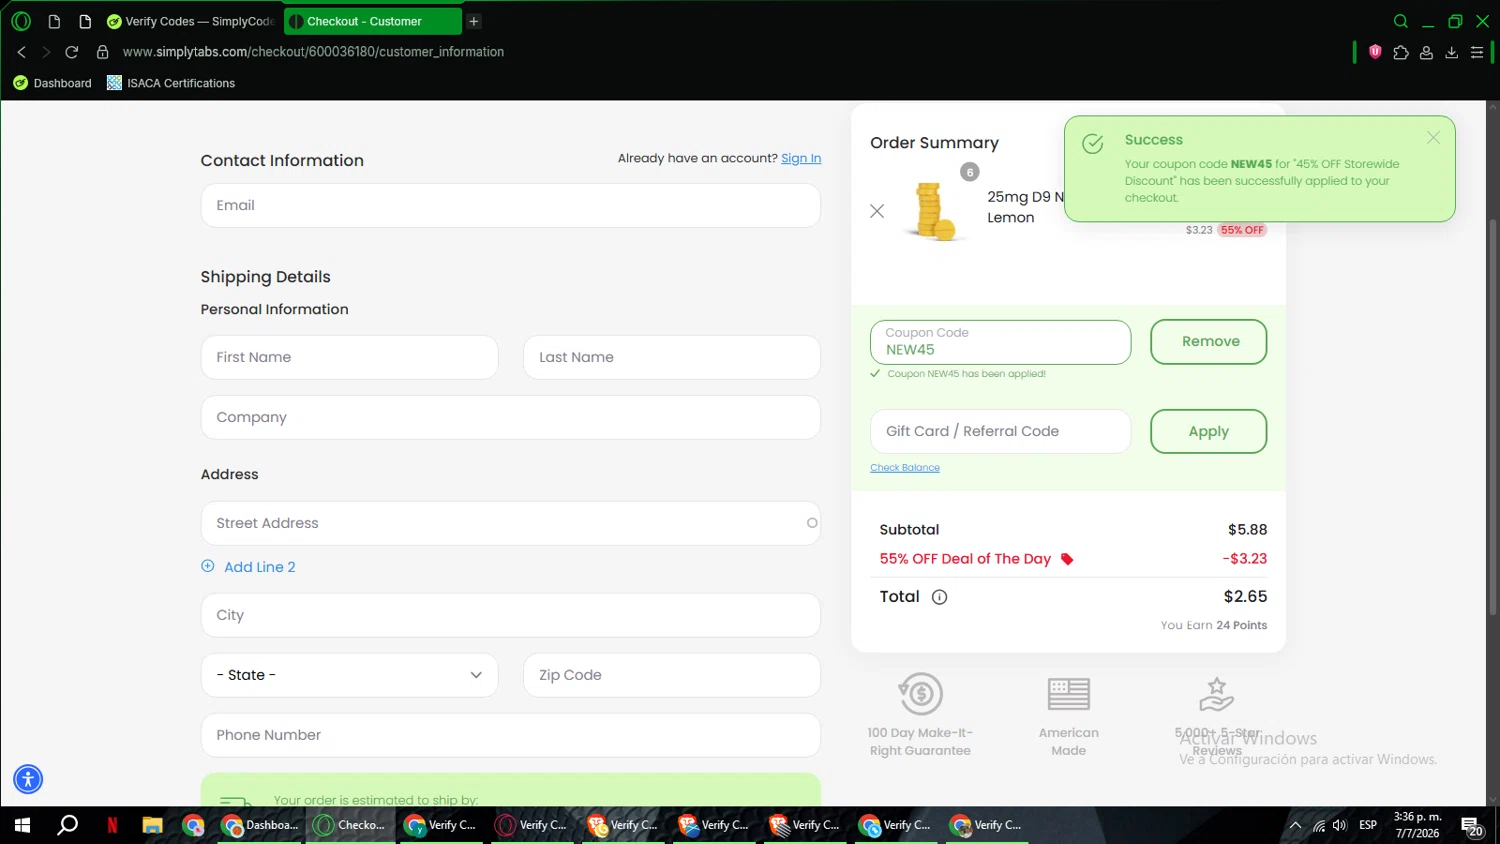Screen dimensions: 1500x844
Task: Click the Check Balance link
Action: [905, 468]
